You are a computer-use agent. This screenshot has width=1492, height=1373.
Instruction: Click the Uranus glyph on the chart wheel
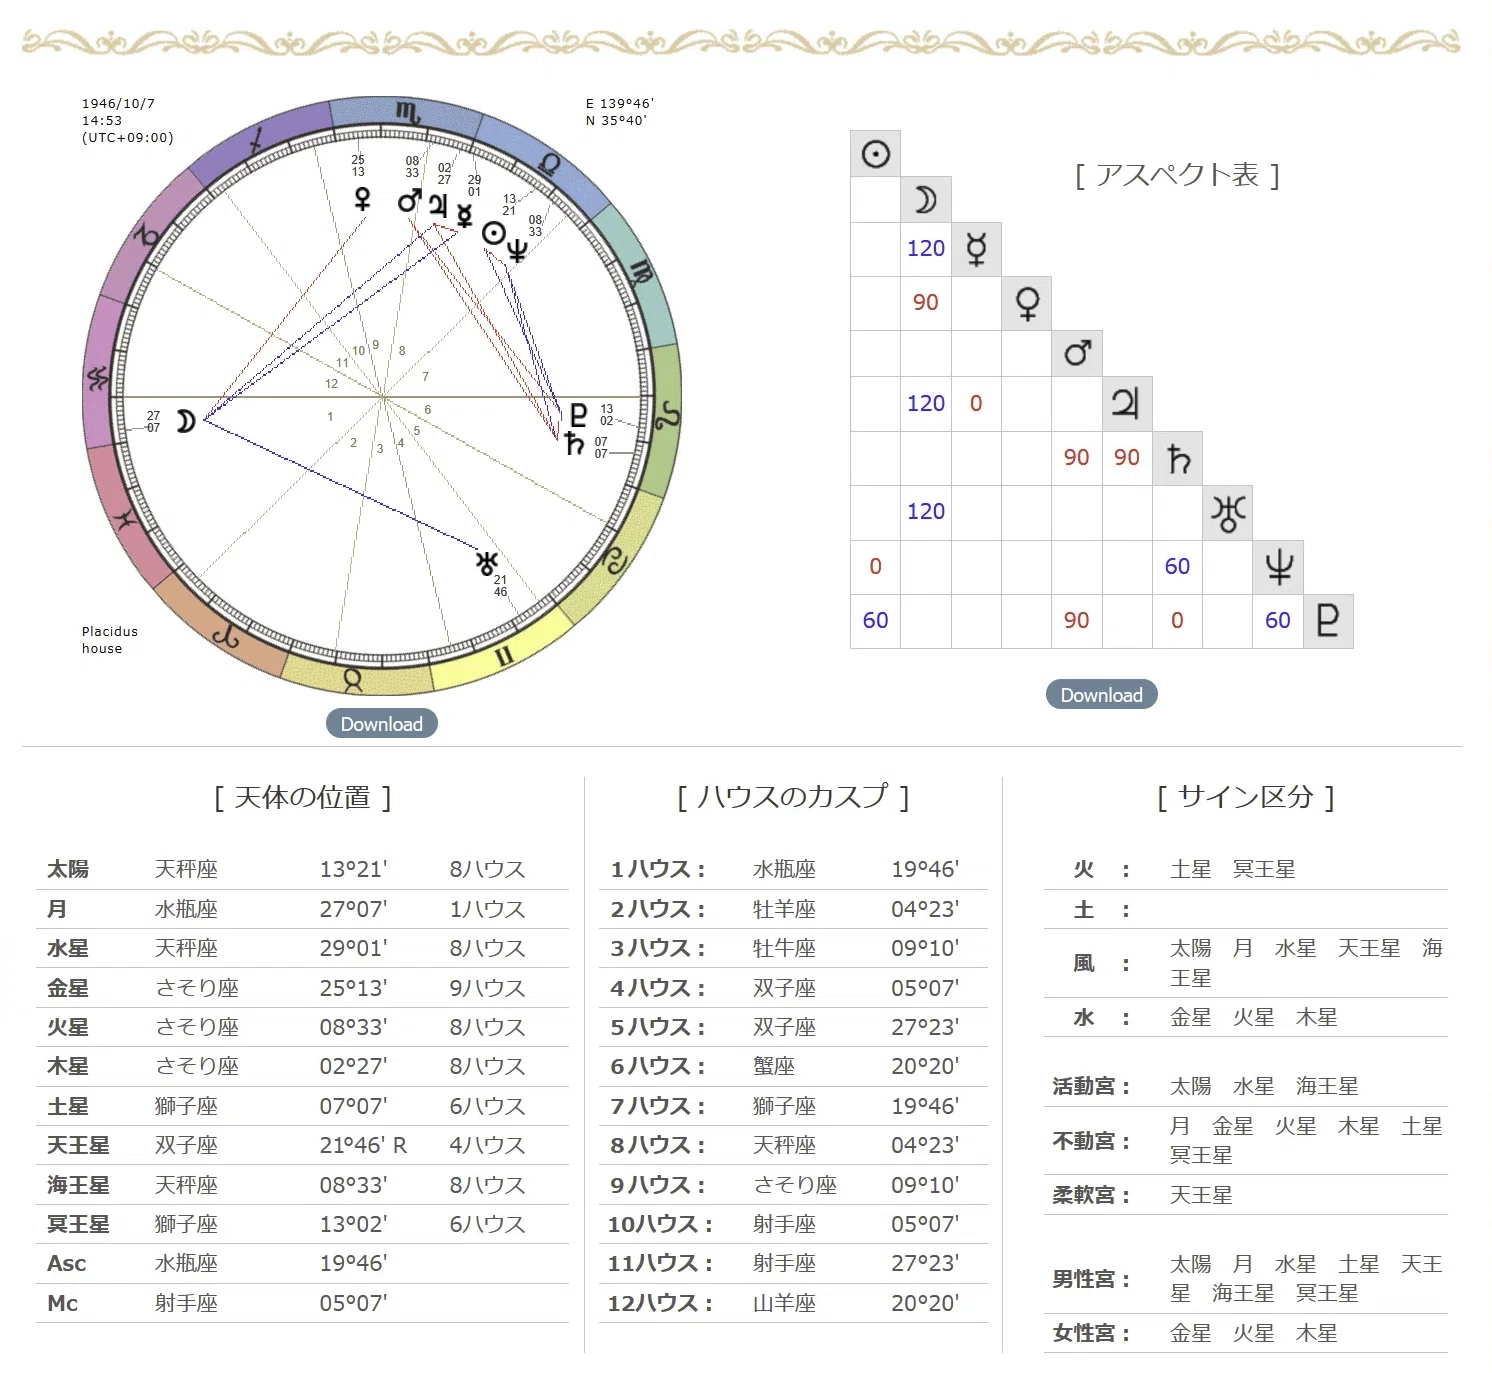pyautogui.click(x=486, y=563)
